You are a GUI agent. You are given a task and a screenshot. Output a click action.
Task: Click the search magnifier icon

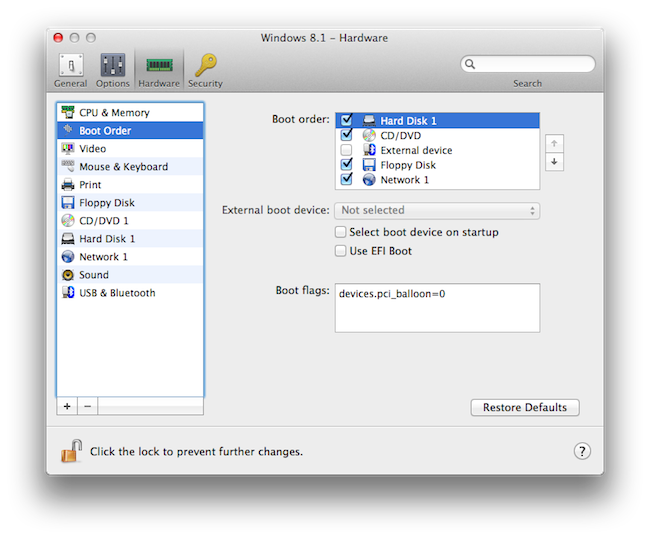click(x=470, y=64)
